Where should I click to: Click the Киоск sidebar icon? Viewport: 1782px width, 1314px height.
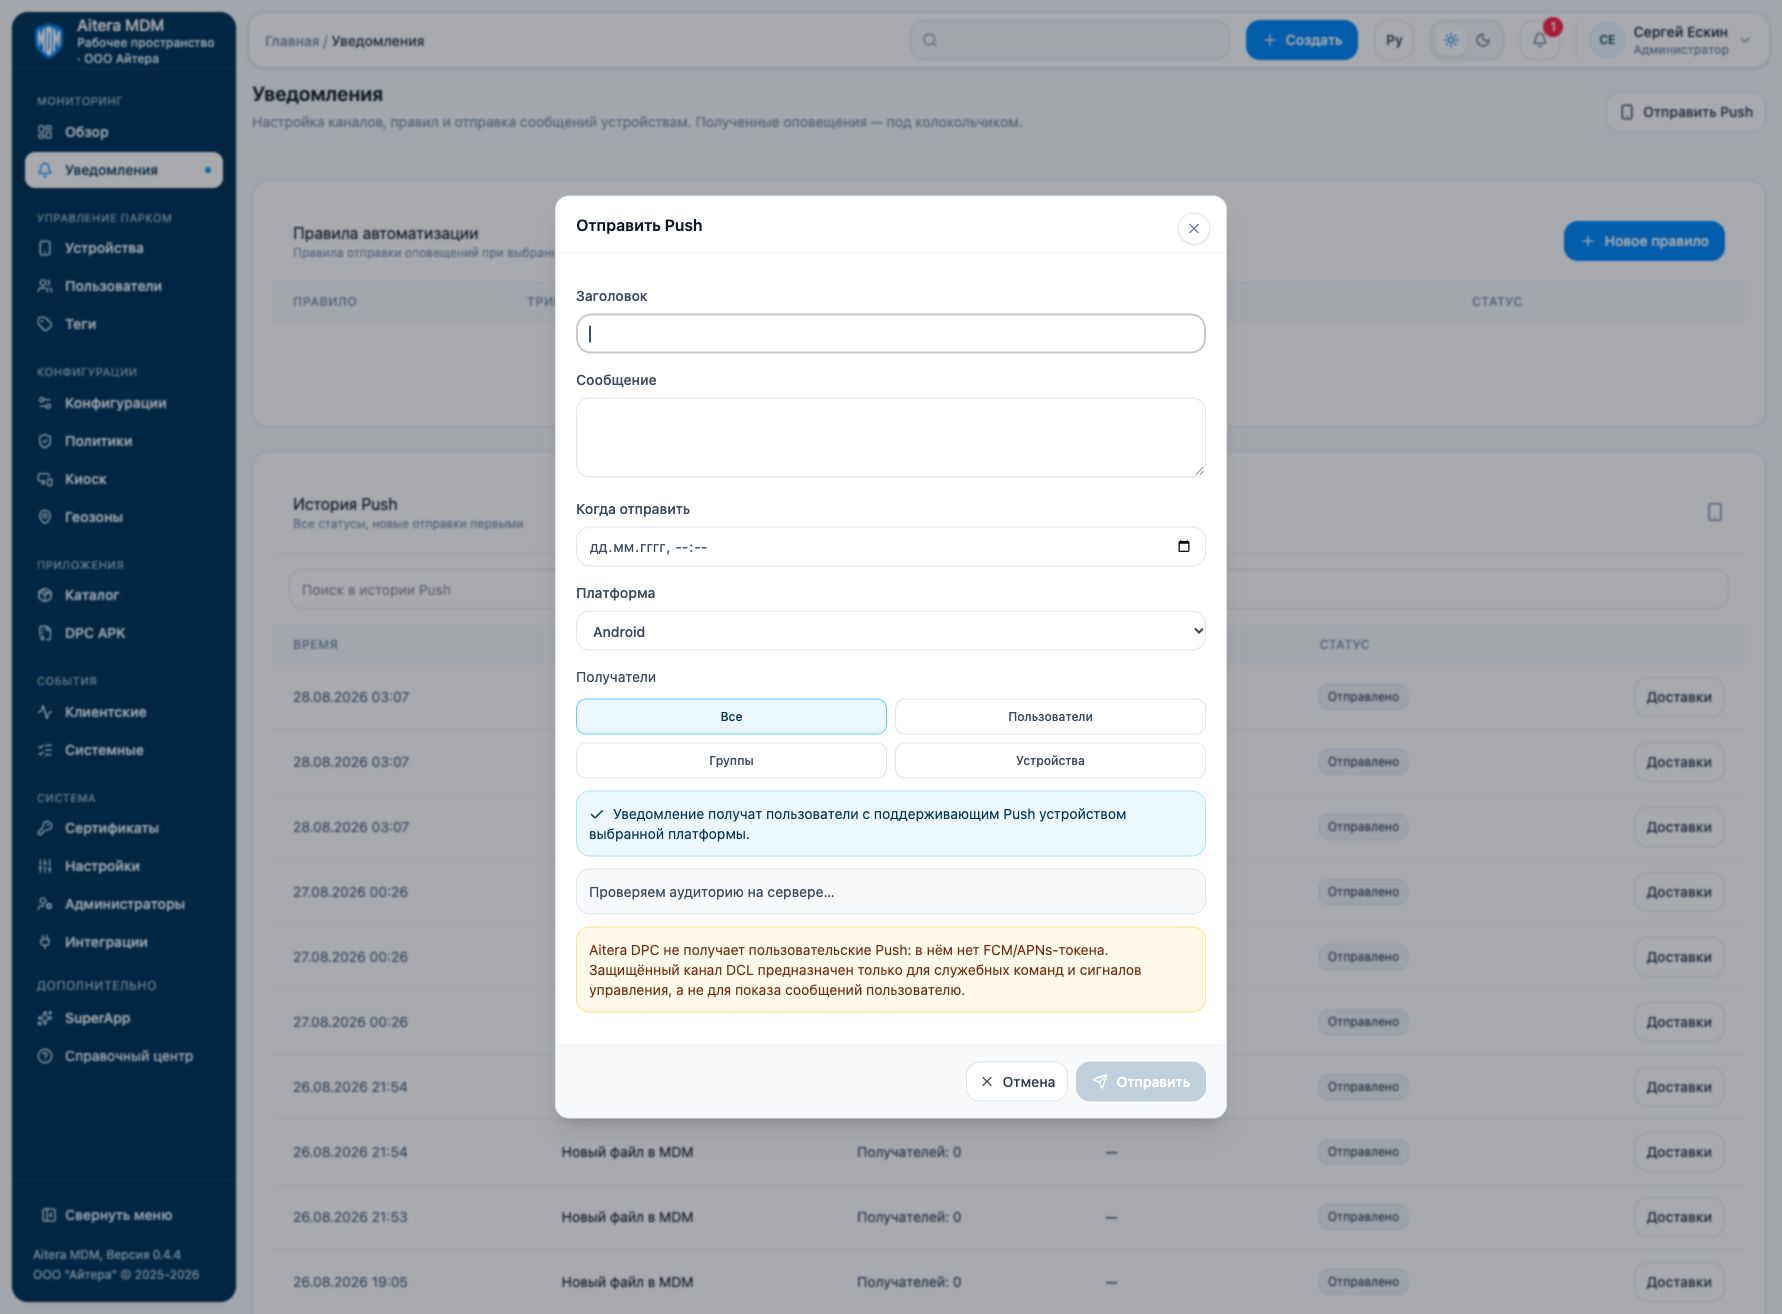tap(45, 479)
